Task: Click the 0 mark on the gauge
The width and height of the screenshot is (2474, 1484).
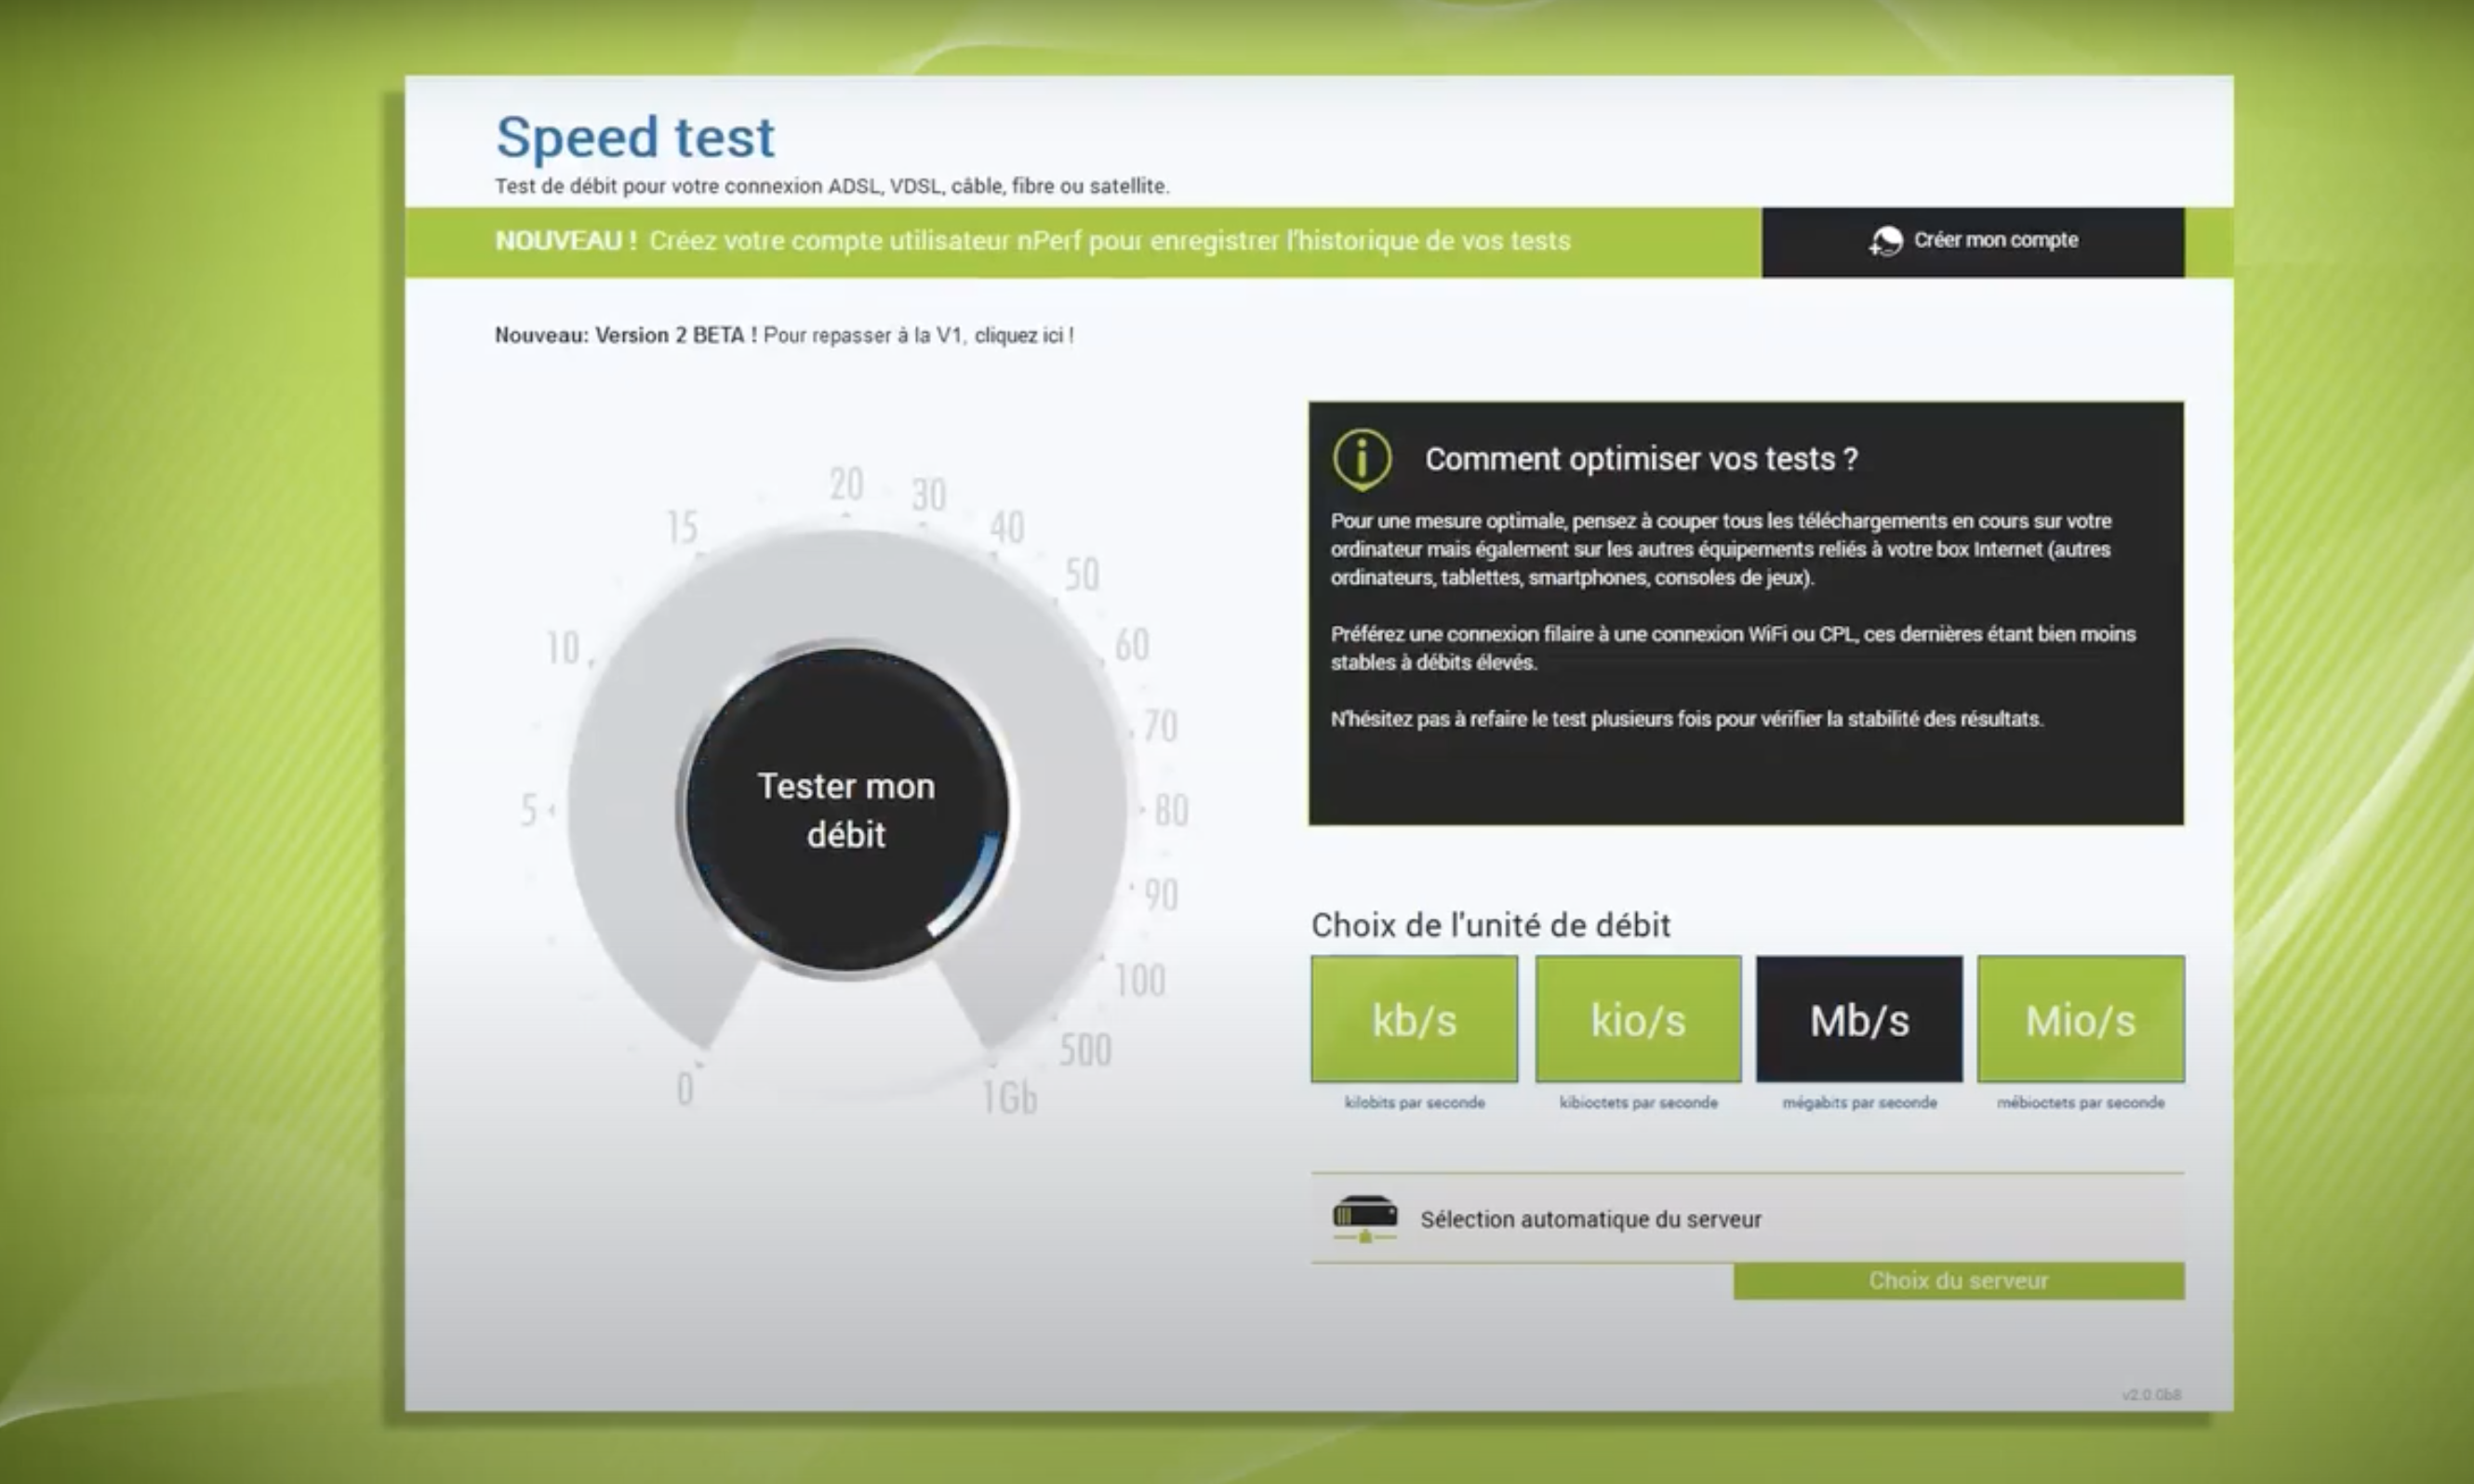Action: 685,1089
